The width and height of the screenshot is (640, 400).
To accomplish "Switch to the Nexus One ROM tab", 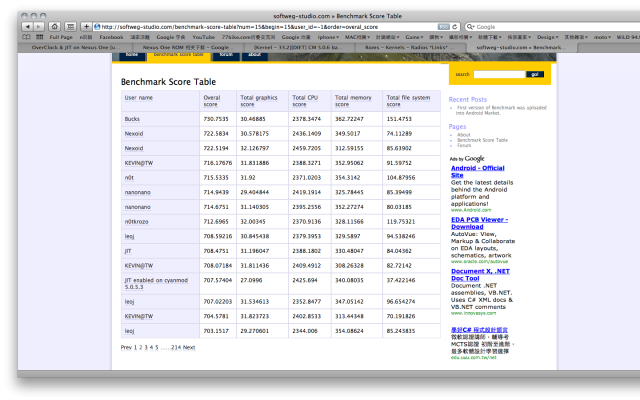I will [186, 48].
